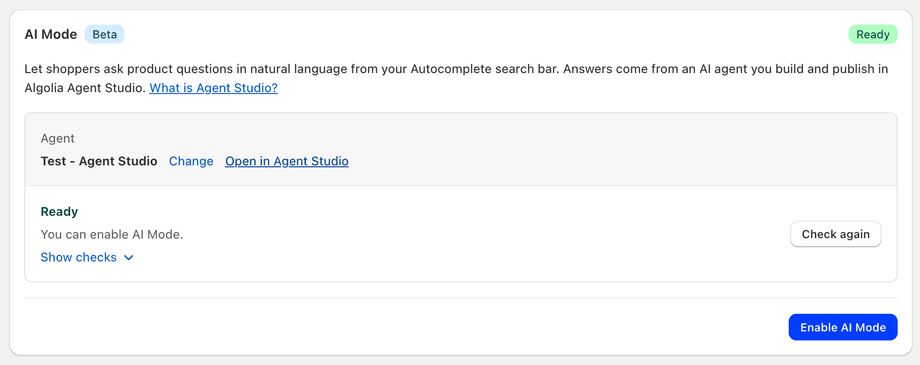This screenshot has height=365, width=920.
Task: Expand the Show checks section
Action: [87, 257]
